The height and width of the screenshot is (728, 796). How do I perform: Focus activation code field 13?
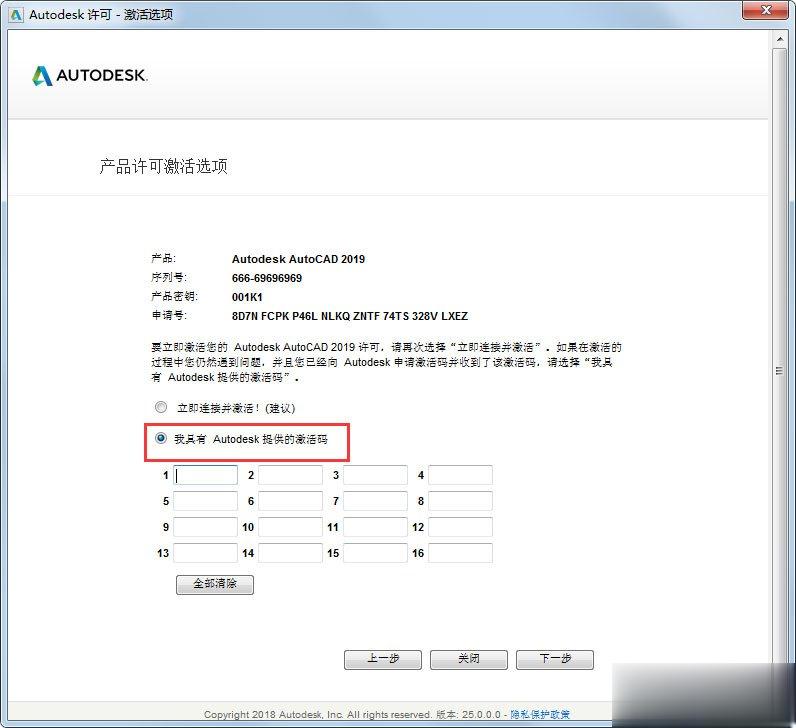(x=206, y=553)
